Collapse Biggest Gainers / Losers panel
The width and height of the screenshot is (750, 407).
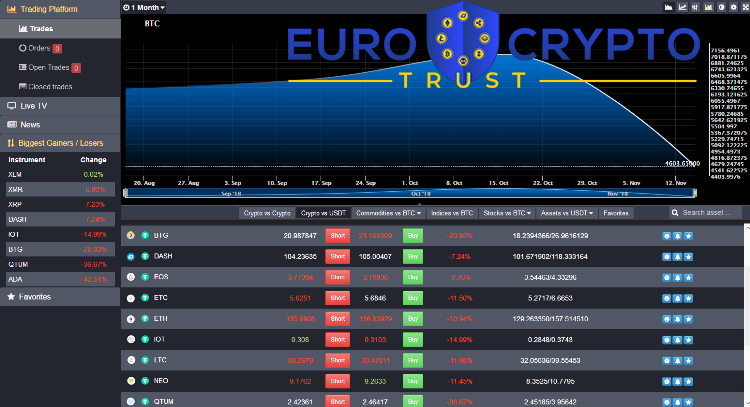point(60,143)
